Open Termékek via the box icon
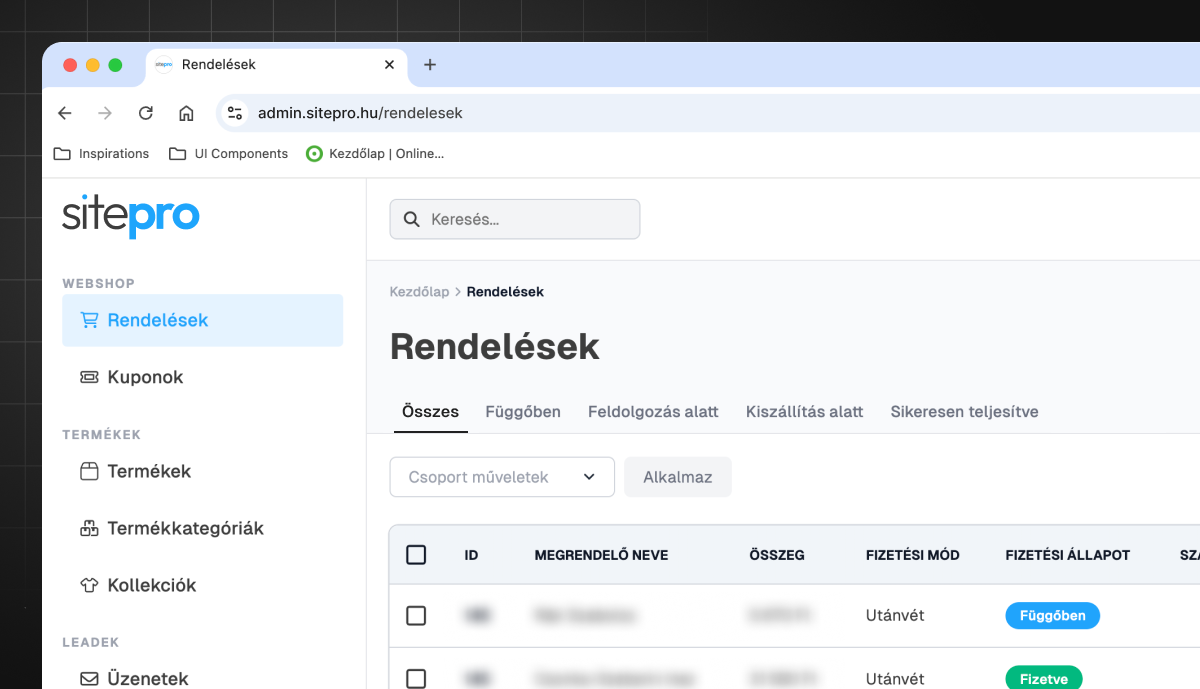The width and height of the screenshot is (1200, 689). [x=88, y=471]
